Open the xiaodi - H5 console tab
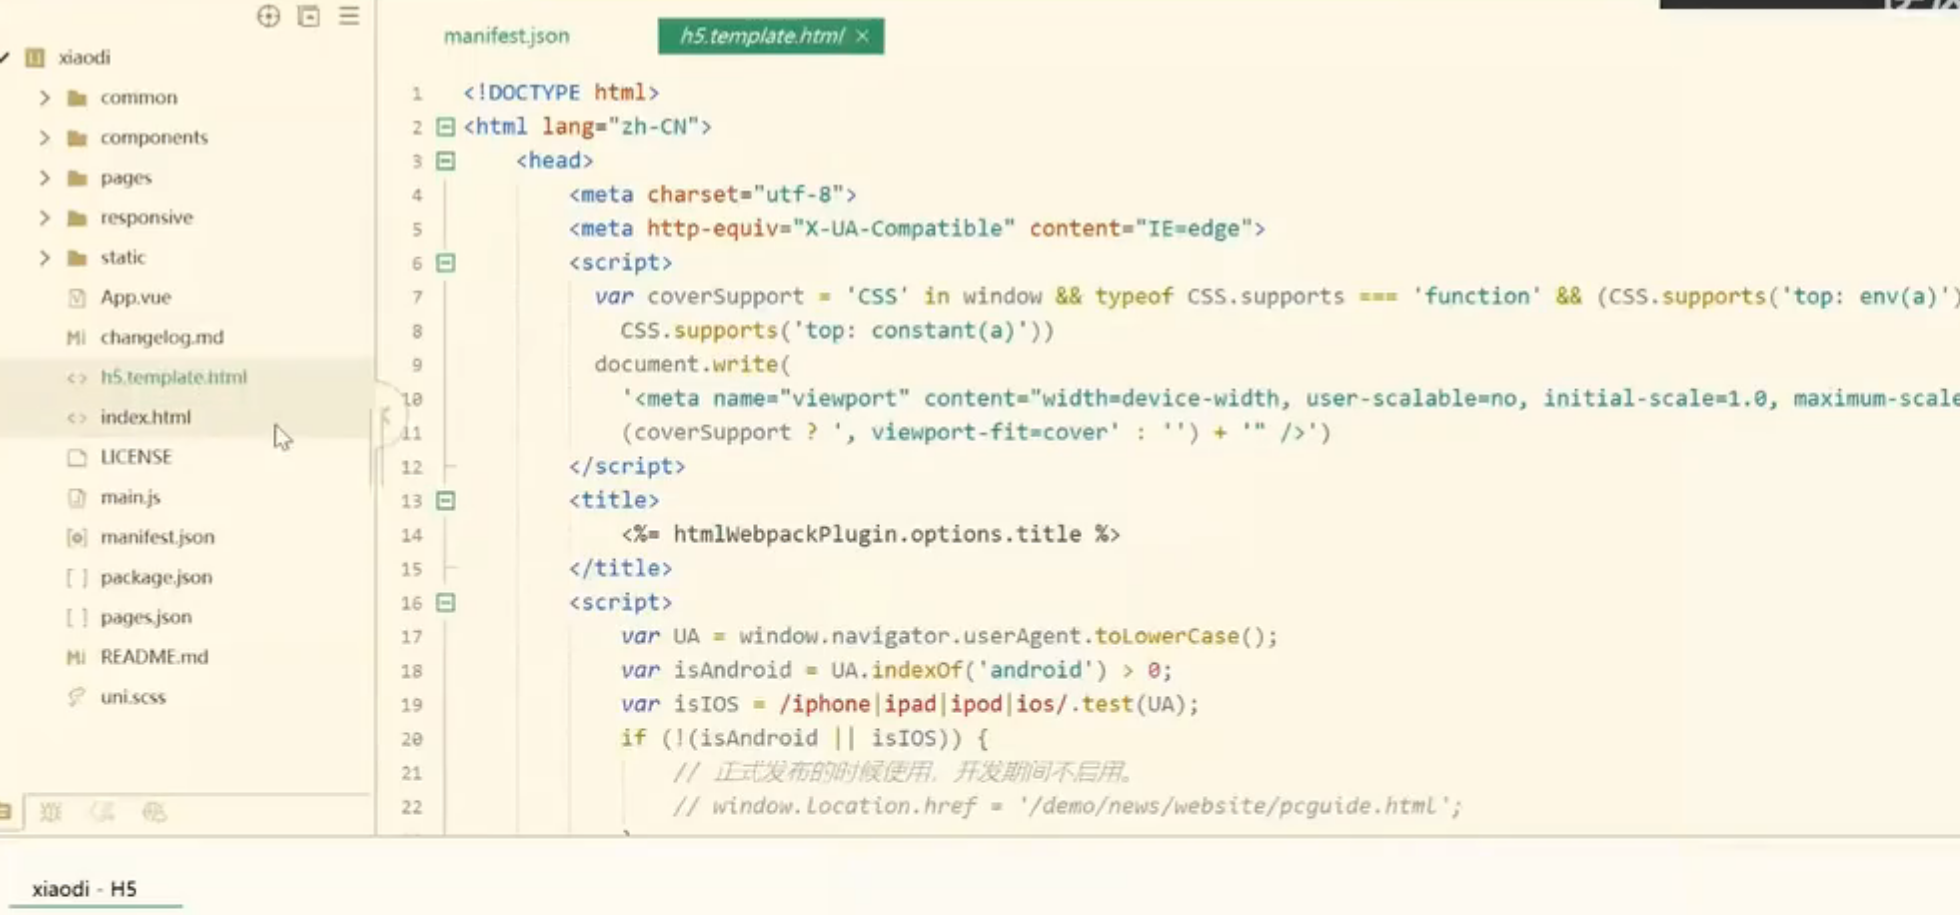1960x915 pixels. click(84, 888)
